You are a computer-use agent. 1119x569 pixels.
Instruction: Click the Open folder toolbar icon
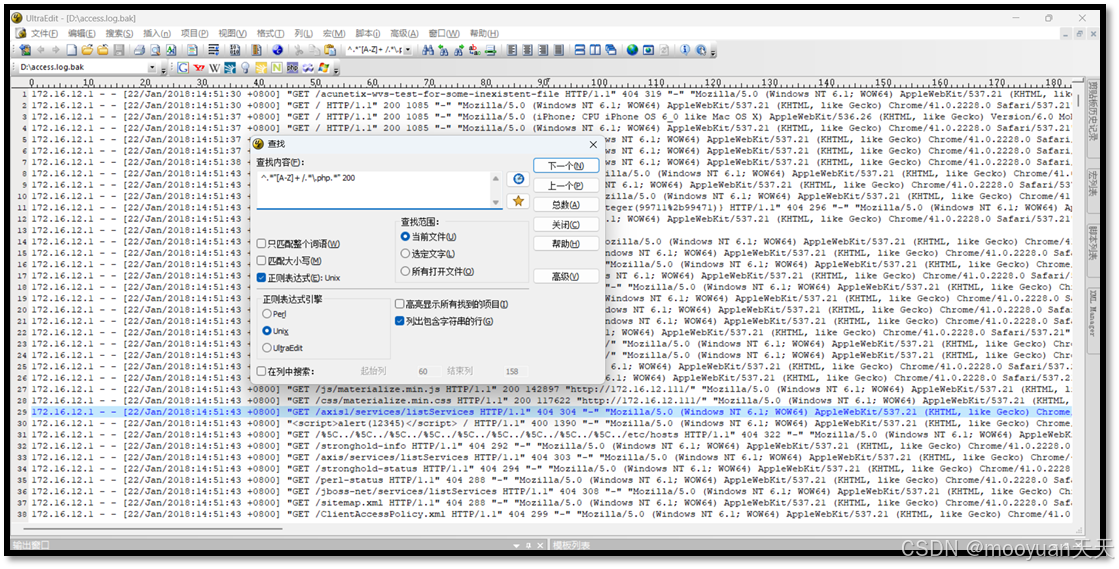[87, 50]
